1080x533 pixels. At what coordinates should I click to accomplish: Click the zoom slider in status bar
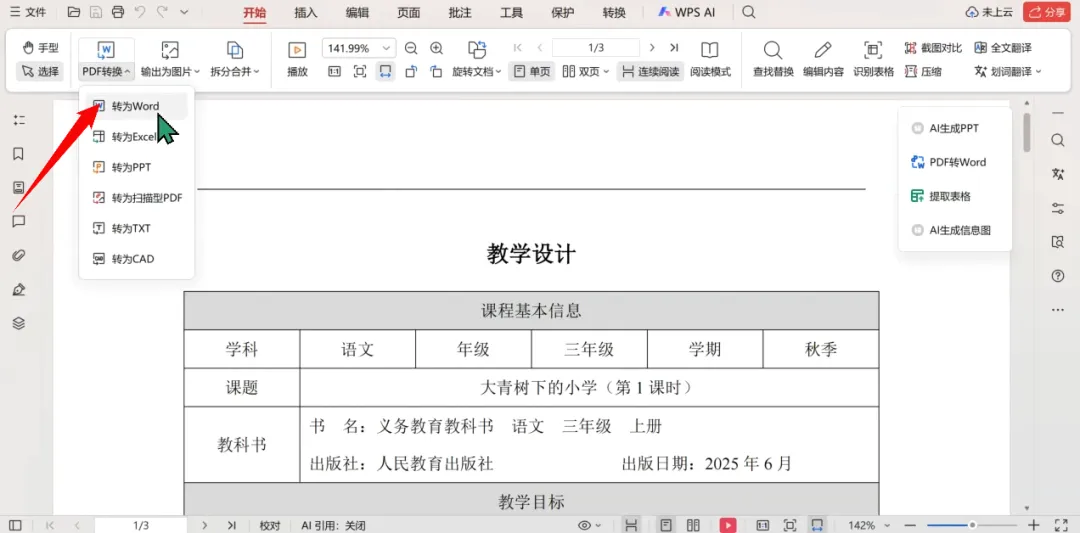(x=971, y=525)
